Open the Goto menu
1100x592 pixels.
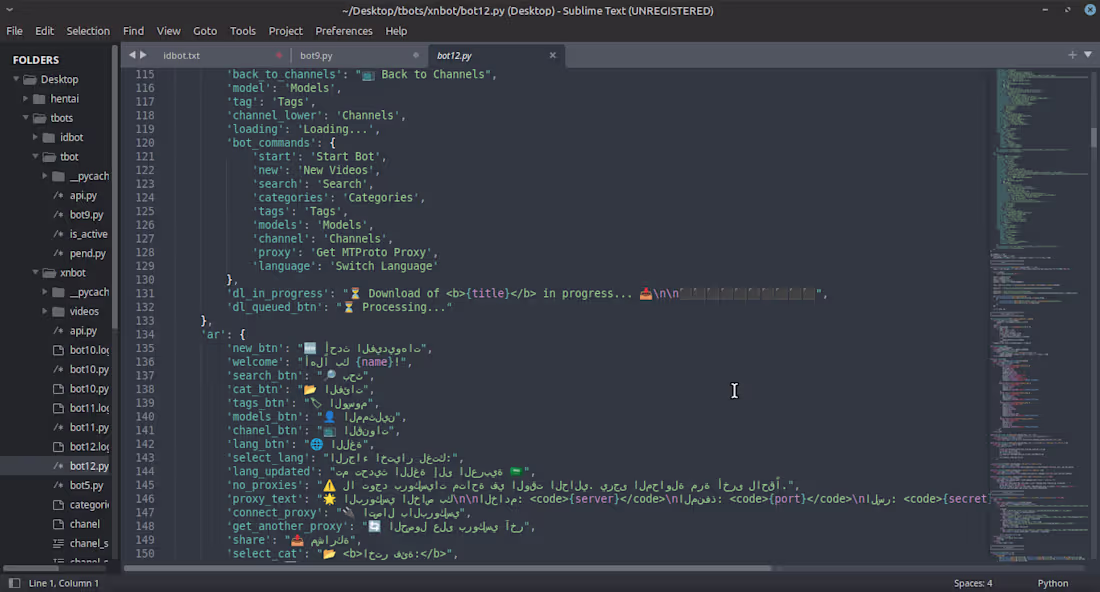(x=205, y=31)
